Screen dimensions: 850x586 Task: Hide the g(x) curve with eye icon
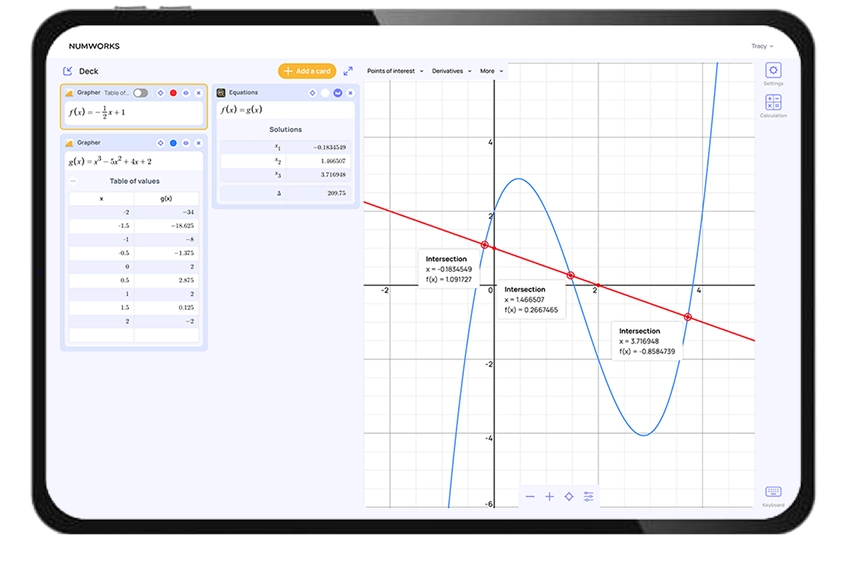coord(186,143)
